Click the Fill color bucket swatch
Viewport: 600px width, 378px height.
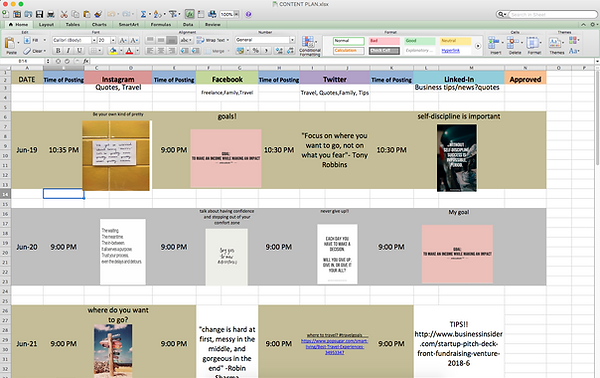pyautogui.click(x=113, y=51)
